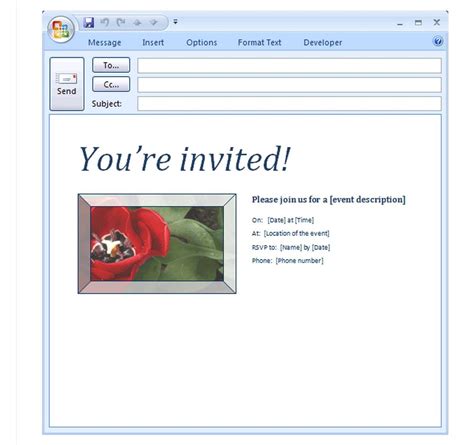Open the Format Text tab
Screen dimensions: 474x445
(x=259, y=43)
